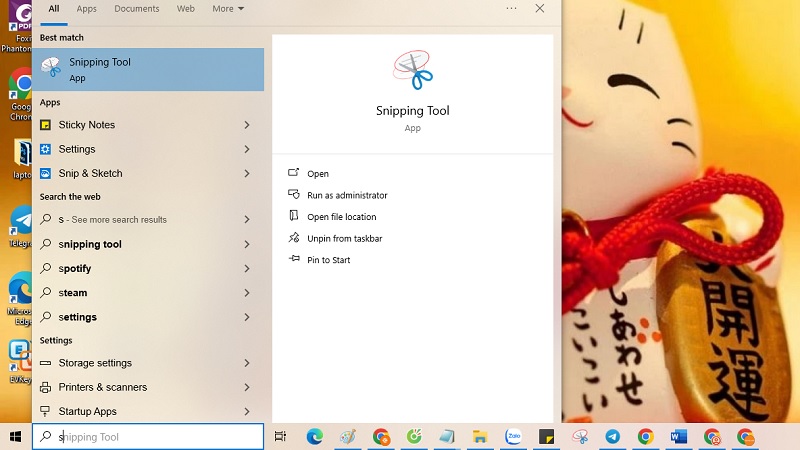This screenshot has width=800, height=450.
Task: Expand Startup Apps result arrow
Action: pyautogui.click(x=247, y=411)
